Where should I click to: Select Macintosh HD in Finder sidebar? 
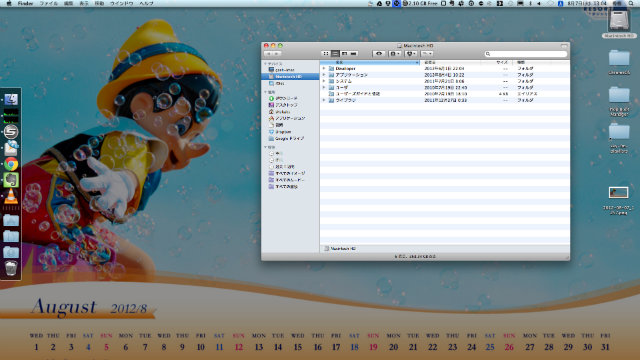[x=290, y=76]
